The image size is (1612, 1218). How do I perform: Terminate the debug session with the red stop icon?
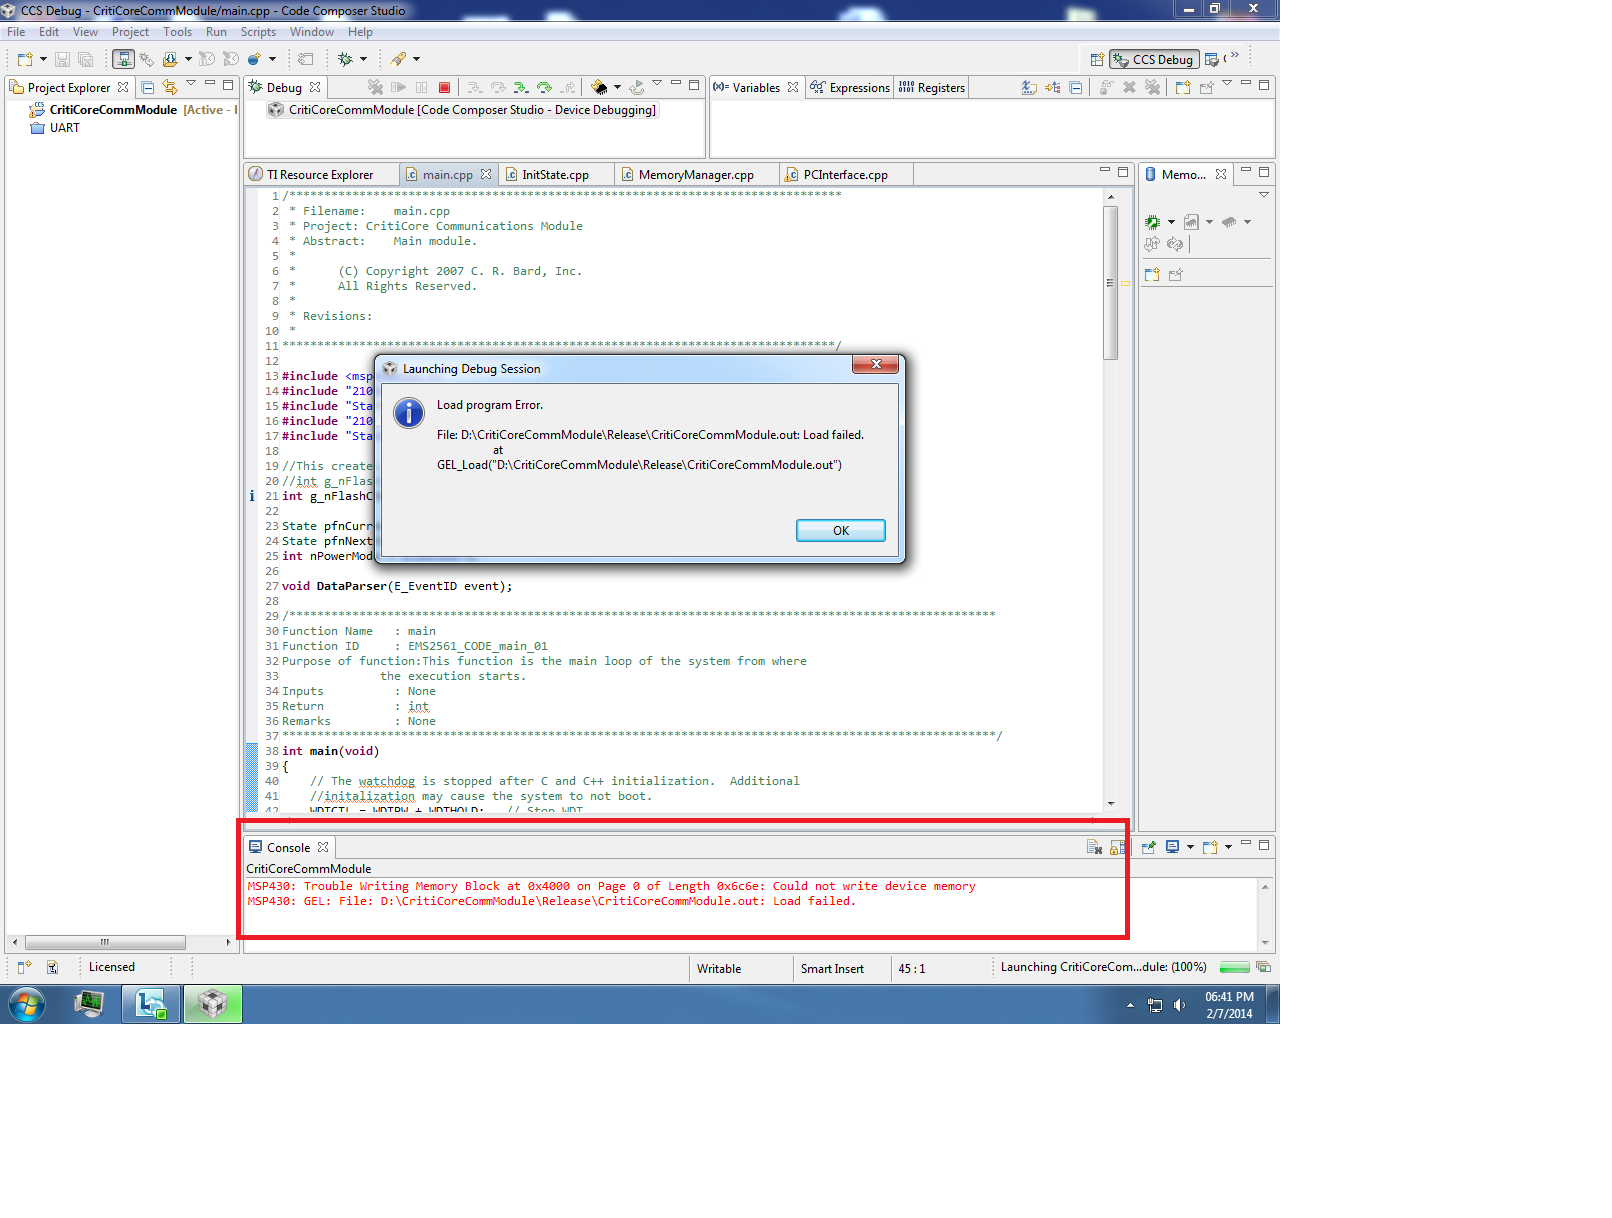pyautogui.click(x=445, y=88)
